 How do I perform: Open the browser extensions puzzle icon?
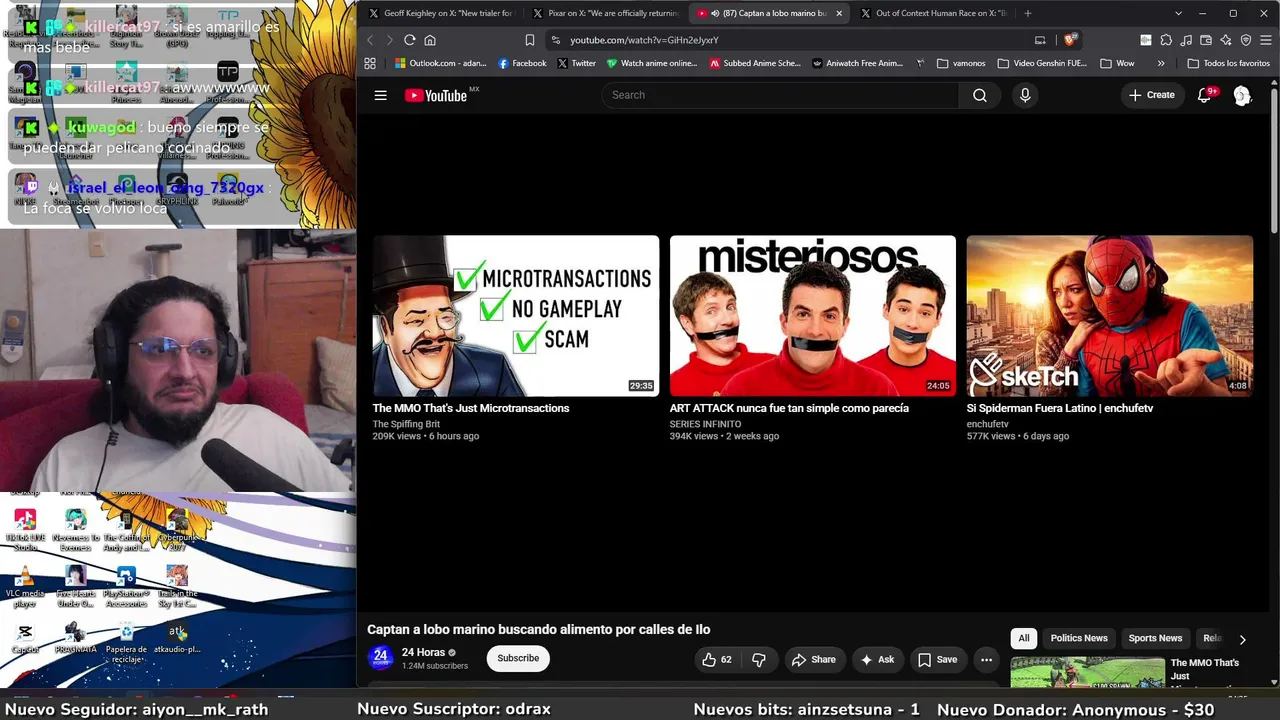pos(1165,40)
